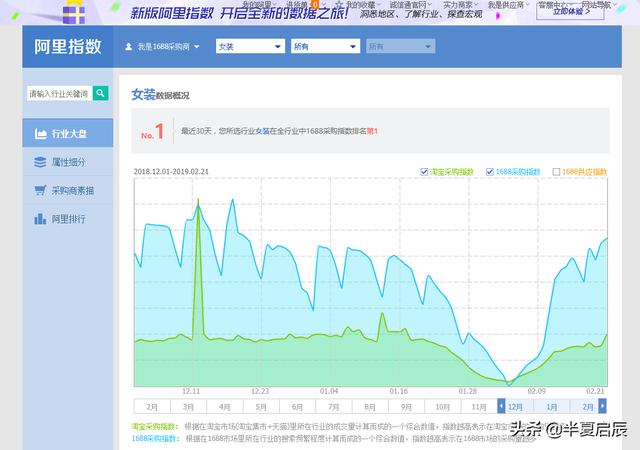The height and width of the screenshot is (450, 640).
Task: Expand 网站导航 in top navigation
Action: click(598, 4)
